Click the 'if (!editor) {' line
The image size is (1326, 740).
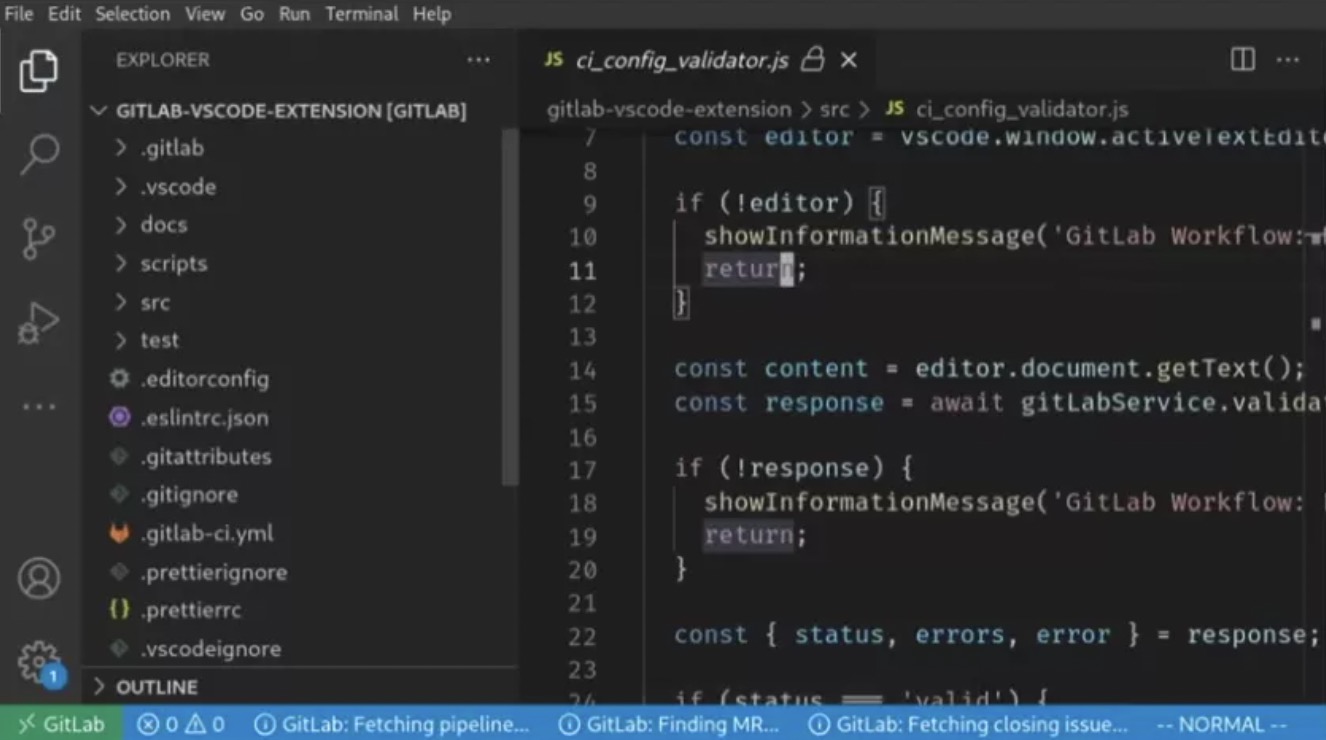click(779, 203)
